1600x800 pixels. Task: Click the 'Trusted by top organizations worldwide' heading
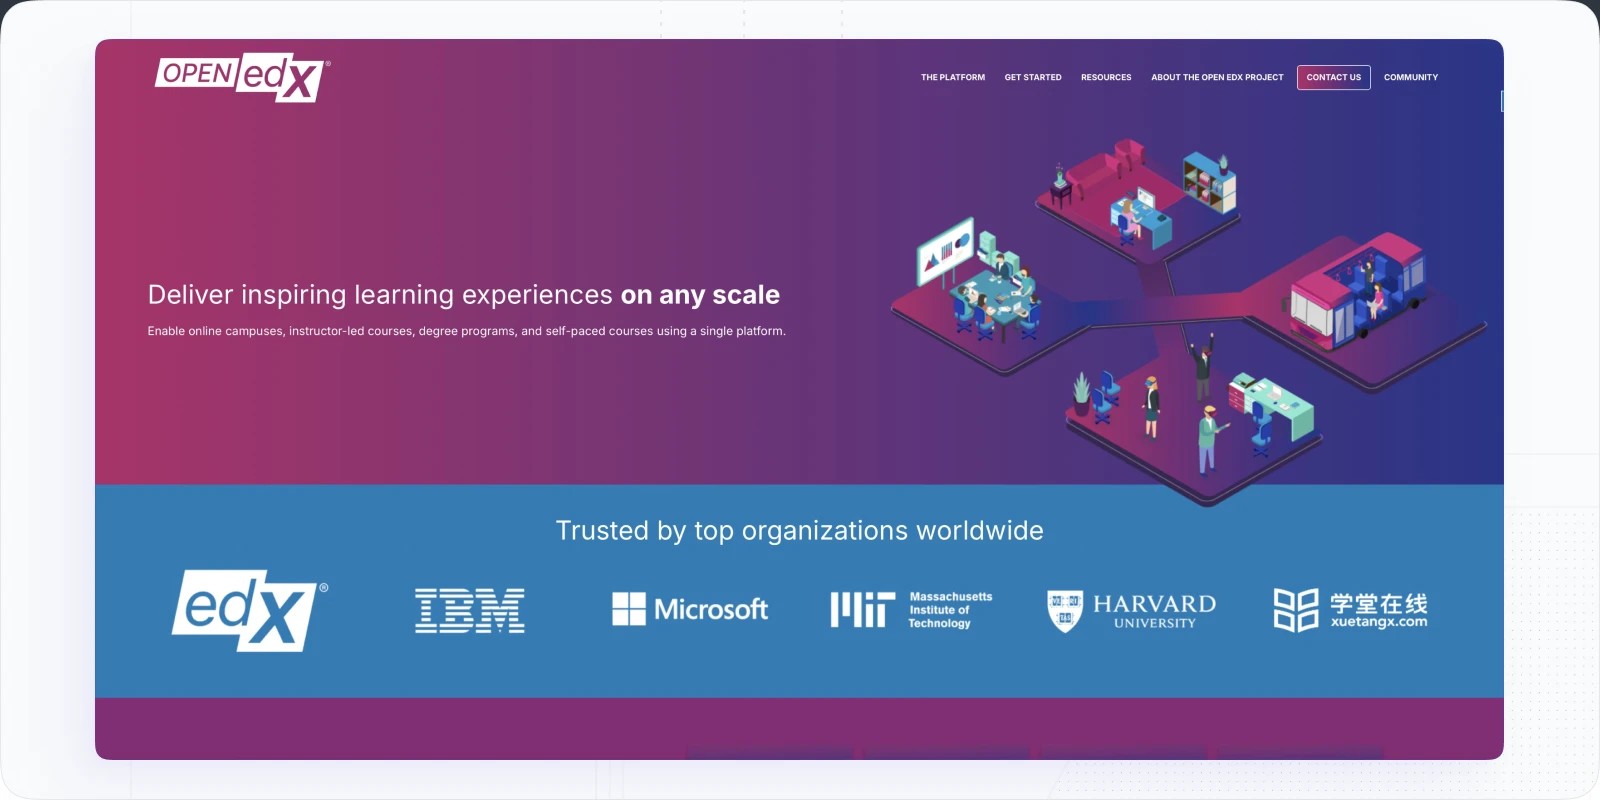800,531
